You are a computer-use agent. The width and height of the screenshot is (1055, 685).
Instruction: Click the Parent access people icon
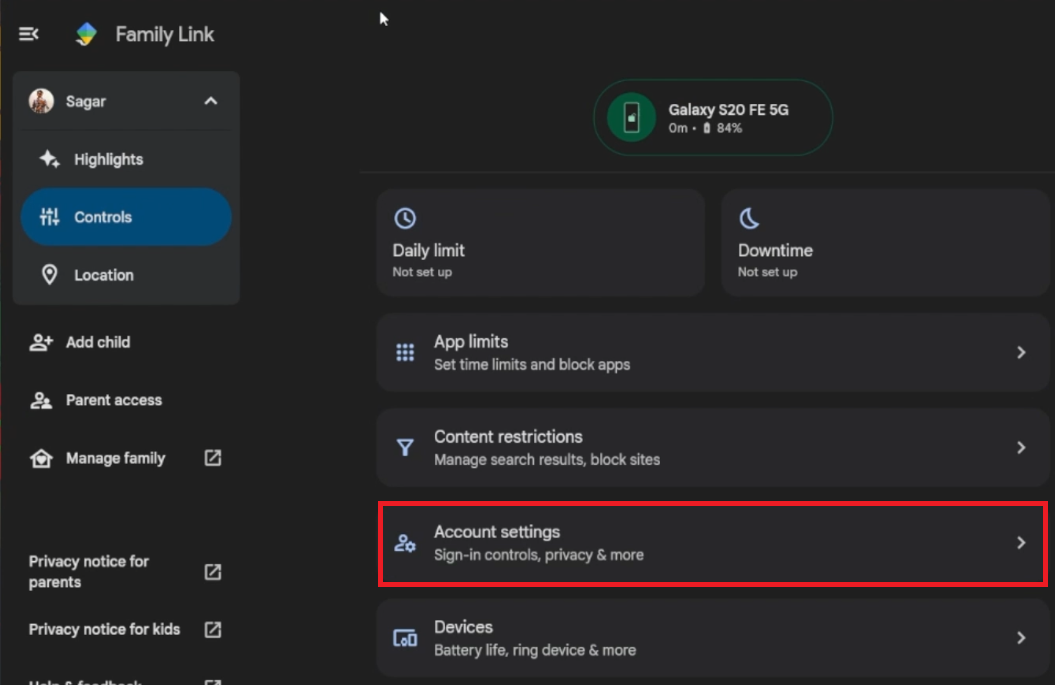pyautogui.click(x=40, y=400)
